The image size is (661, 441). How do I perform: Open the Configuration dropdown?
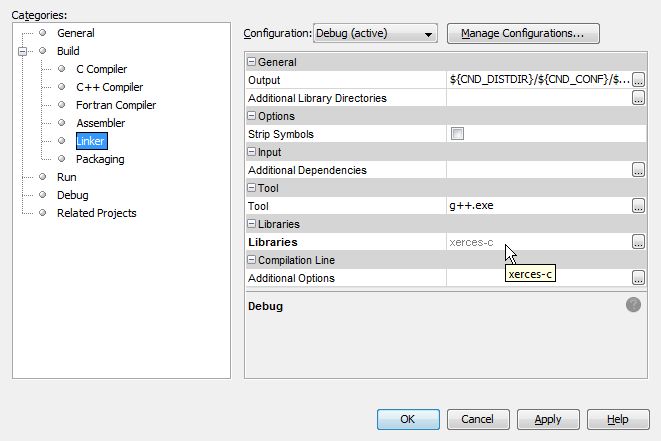coord(376,34)
